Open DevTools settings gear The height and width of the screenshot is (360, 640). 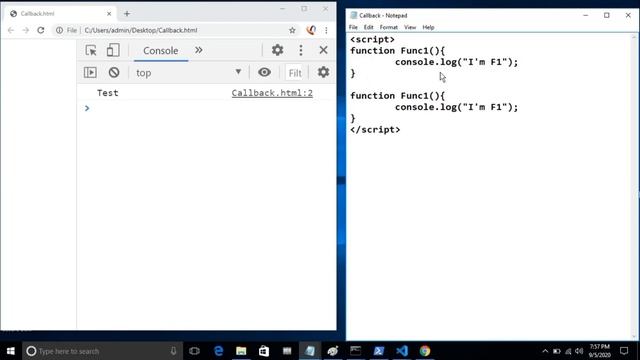pos(278,50)
